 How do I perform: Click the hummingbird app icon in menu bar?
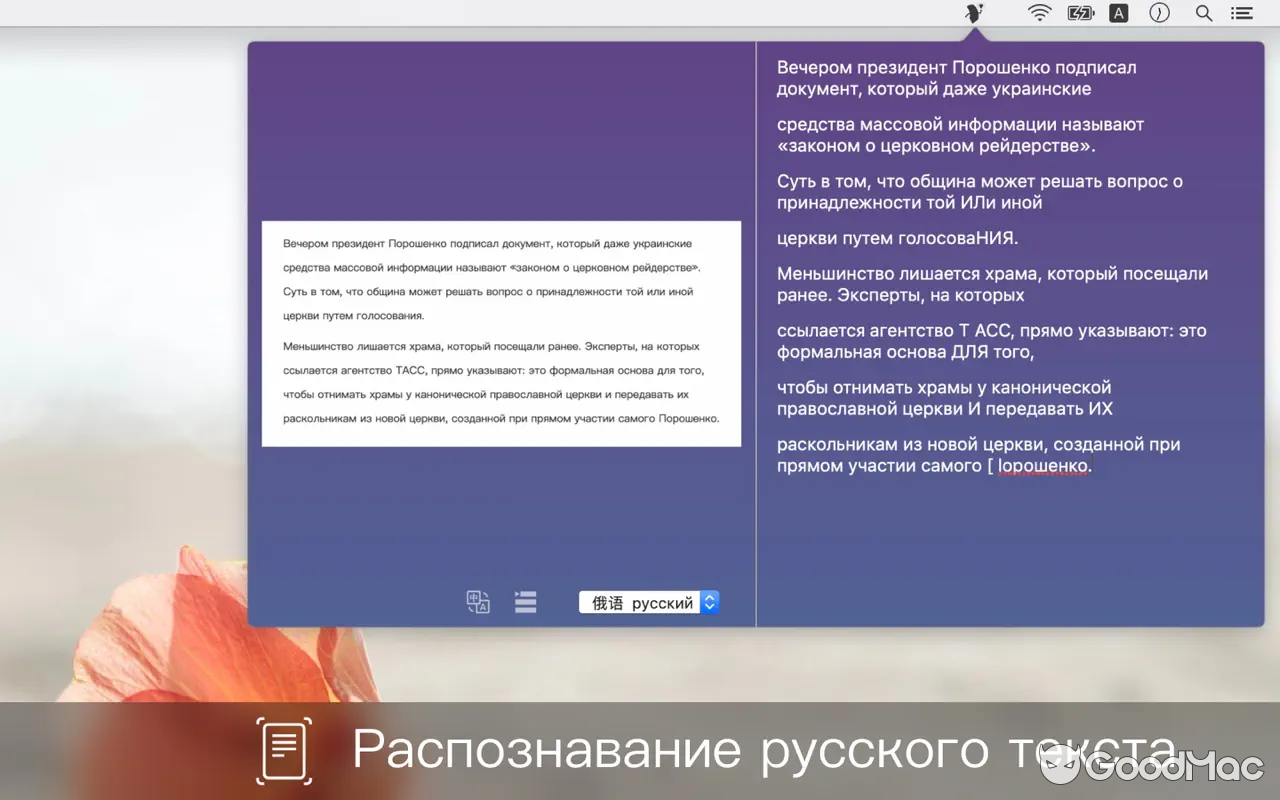pyautogui.click(x=974, y=13)
